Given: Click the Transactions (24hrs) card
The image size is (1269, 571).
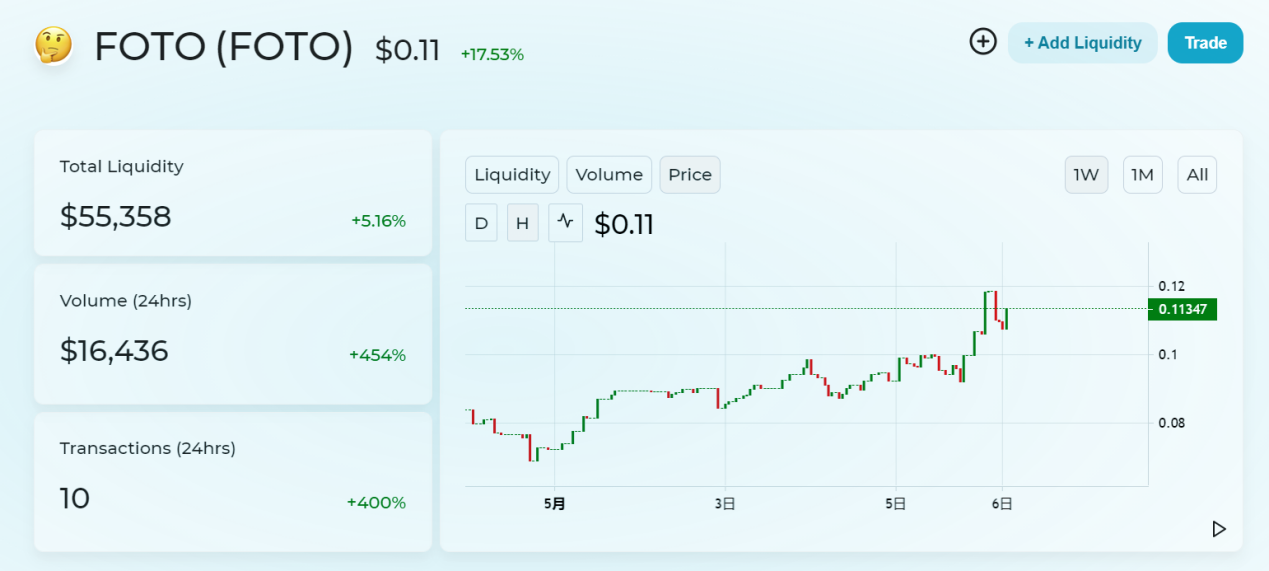Looking at the screenshot, I should 233,481.
